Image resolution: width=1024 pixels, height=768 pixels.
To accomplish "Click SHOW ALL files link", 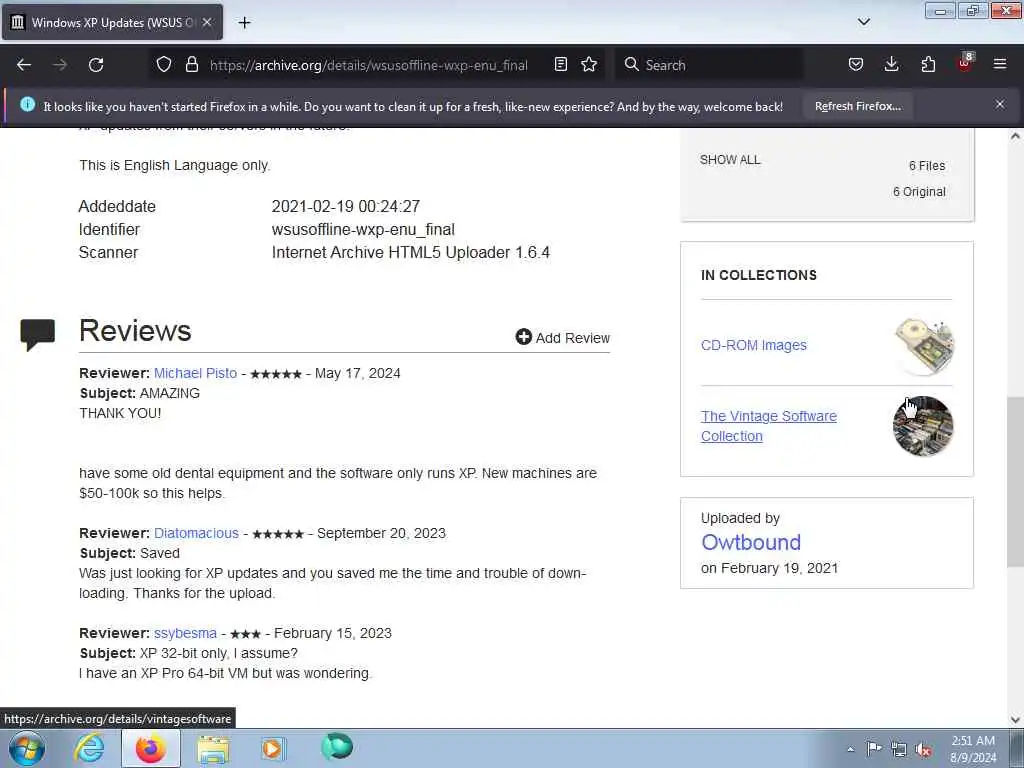I will pyautogui.click(x=730, y=160).
